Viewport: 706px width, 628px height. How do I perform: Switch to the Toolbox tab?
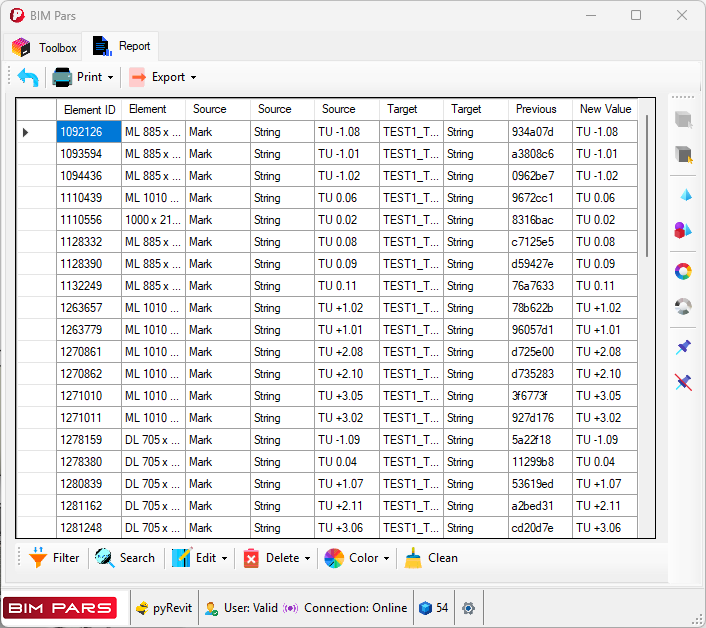click(x=43, y=47)
